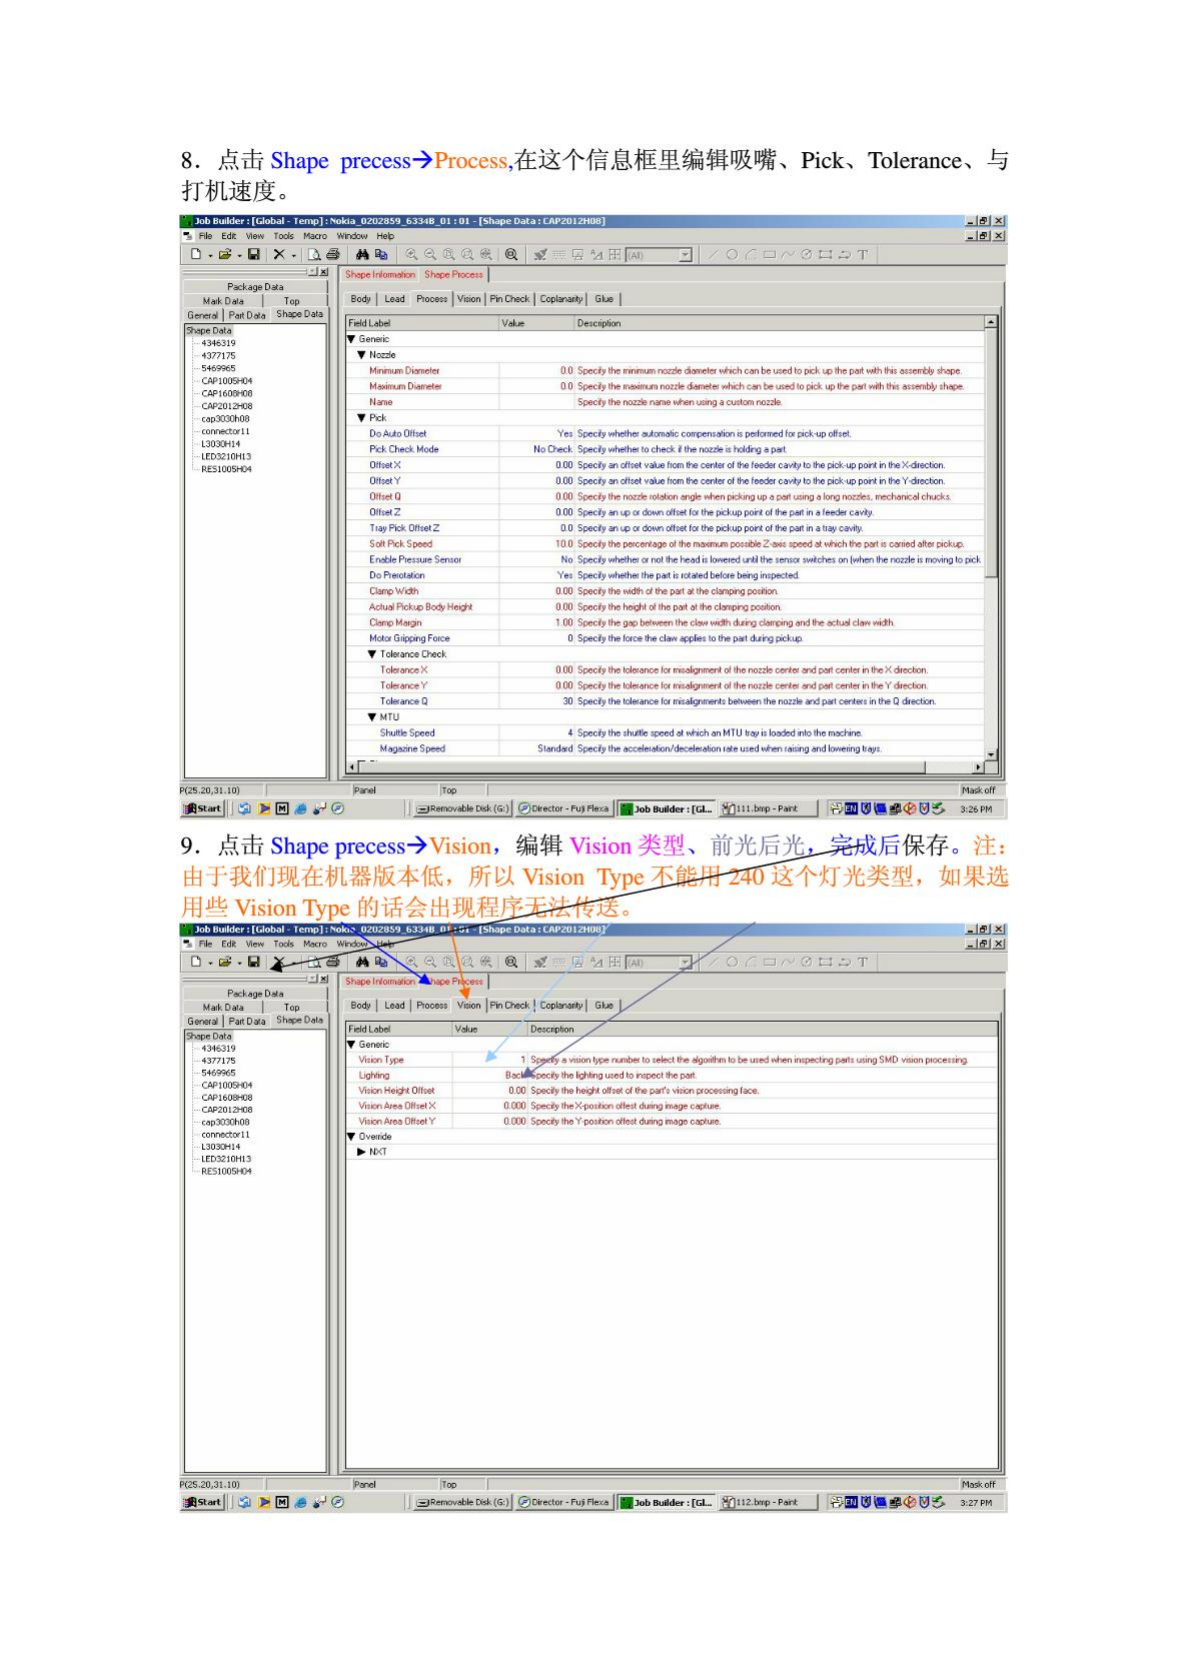Select rectangle drawing tool in lower toolbar

[769, 962]
